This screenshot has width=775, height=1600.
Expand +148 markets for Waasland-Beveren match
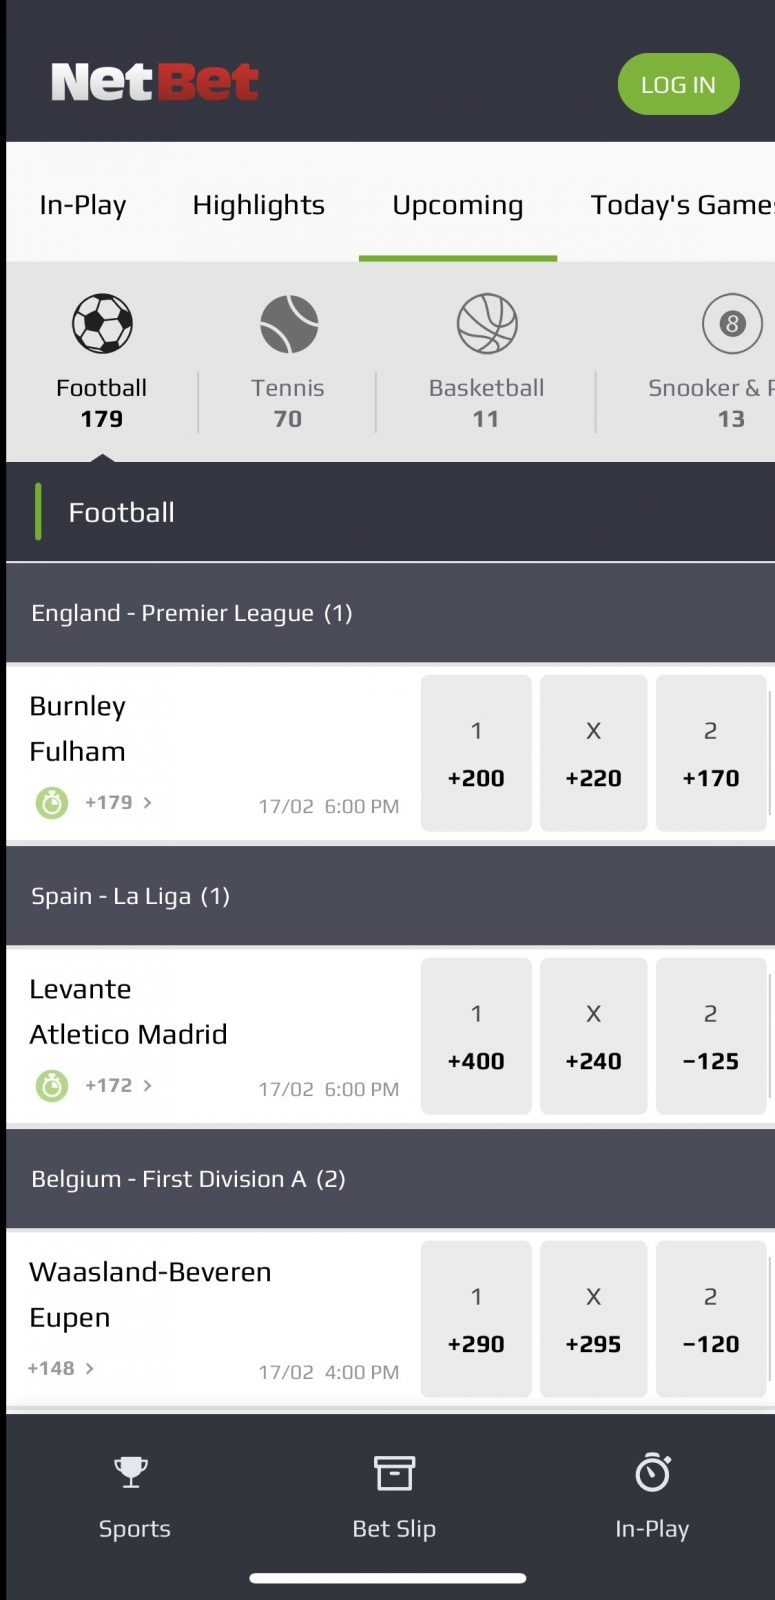point(61,1368)
